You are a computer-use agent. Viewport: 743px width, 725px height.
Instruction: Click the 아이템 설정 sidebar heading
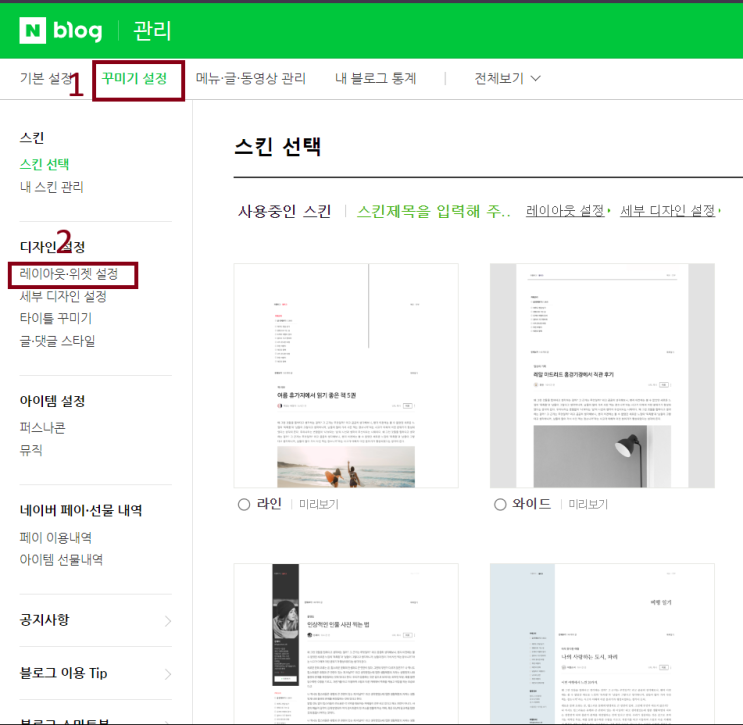[x=52, y=401]
